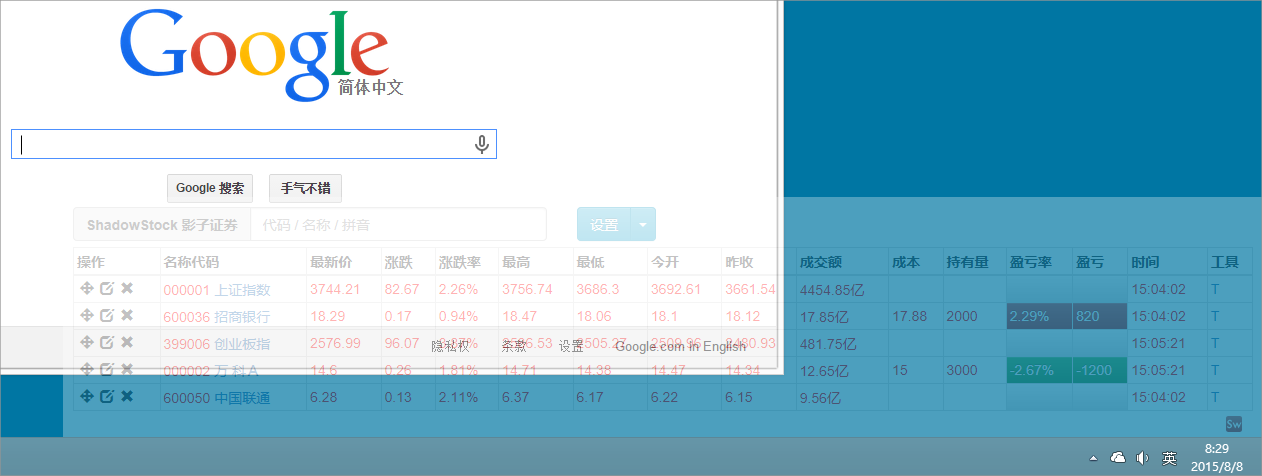Click the Google 搜索 button
Viewport: 1262px width, 476px height.
[x=210, y=188]
